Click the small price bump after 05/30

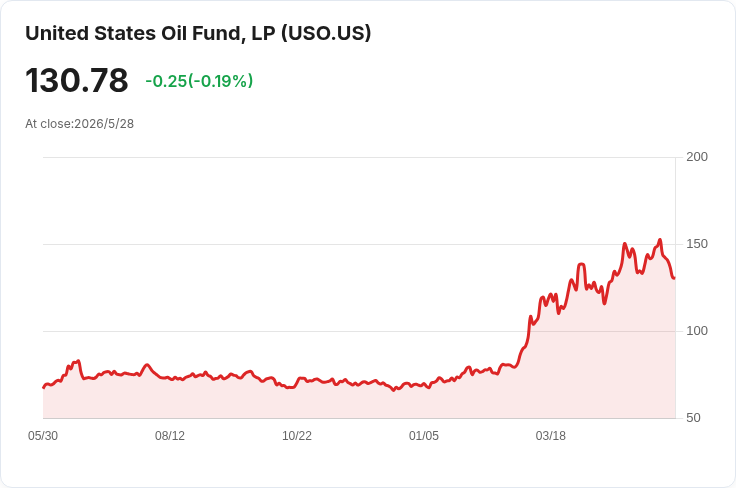click(x=75, y=363)
